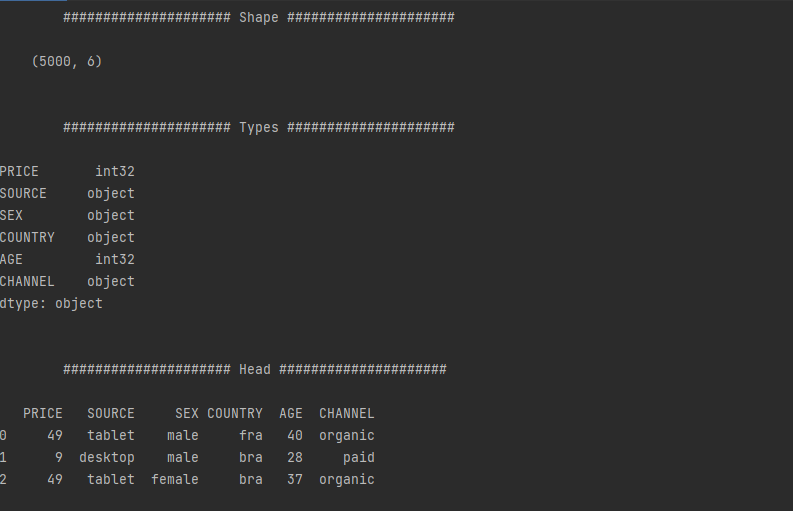This screenshot has width=794, height=512.
Task: Click the CHANNEL object type row
Action: (67, 282)
